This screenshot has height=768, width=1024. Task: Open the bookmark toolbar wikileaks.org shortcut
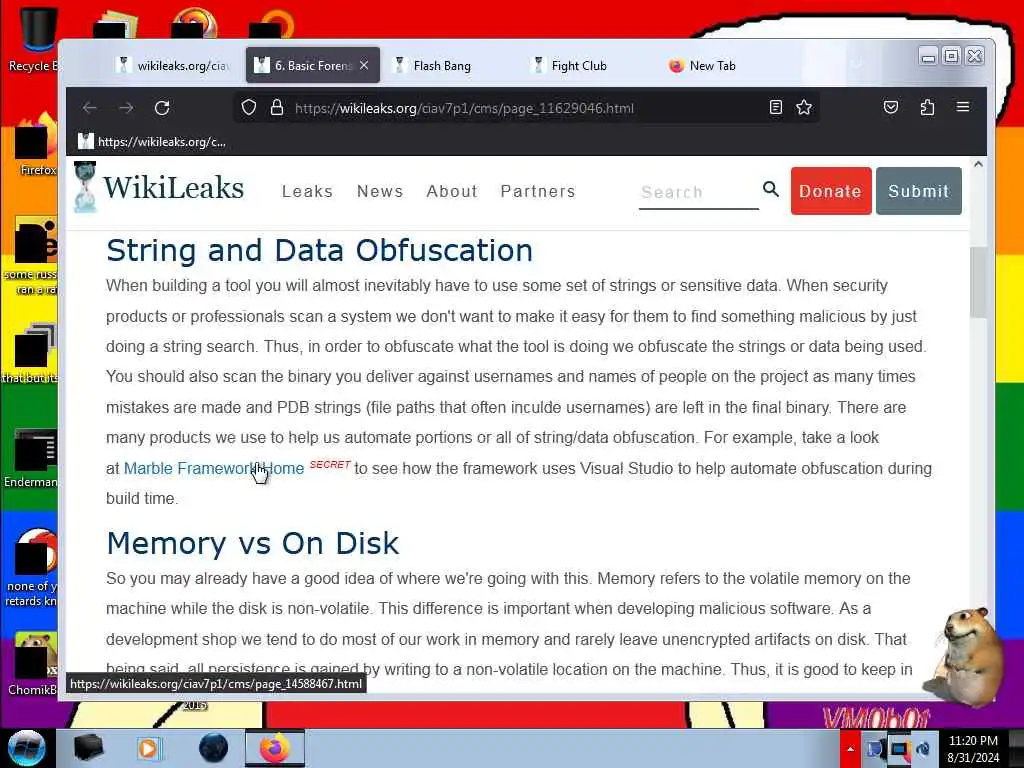[152, 142]
